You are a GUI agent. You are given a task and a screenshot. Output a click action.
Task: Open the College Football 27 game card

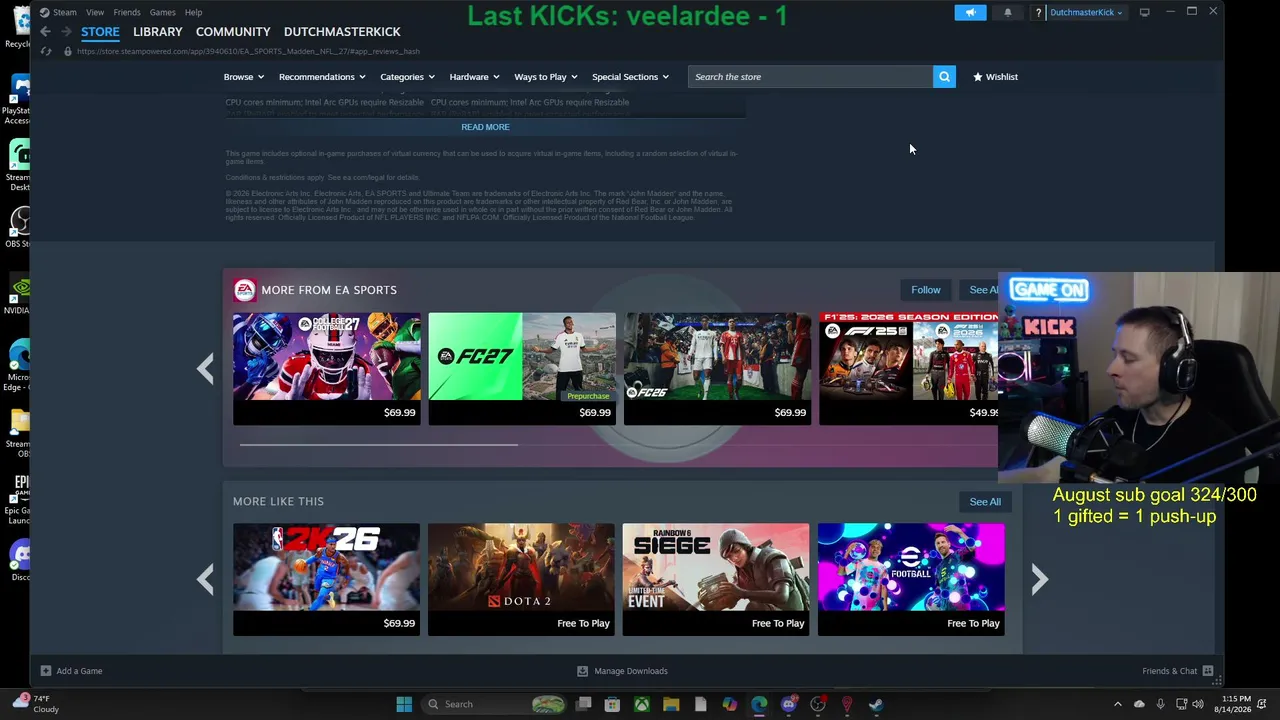[x=327, y=369]
